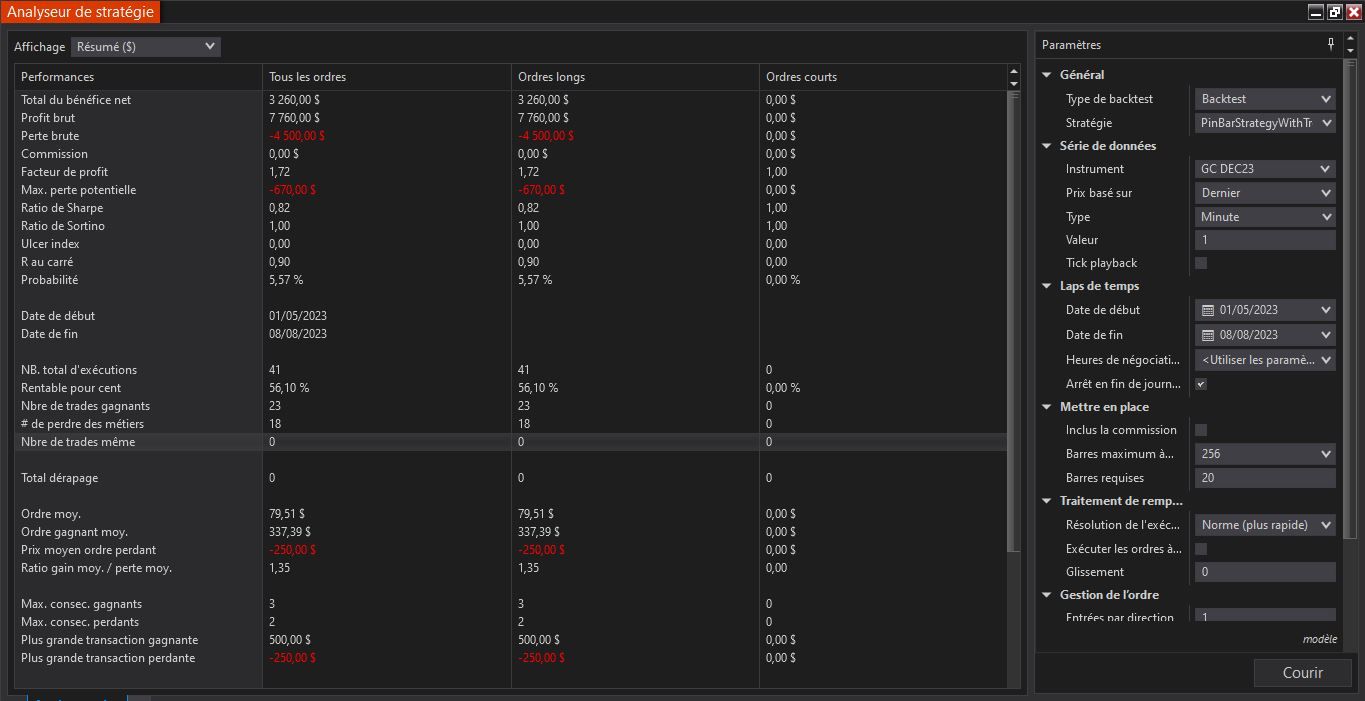Open the Stratégie dropdown
The width and height of the screenshot is (1365, 701).
click(x=1265, y=123)
